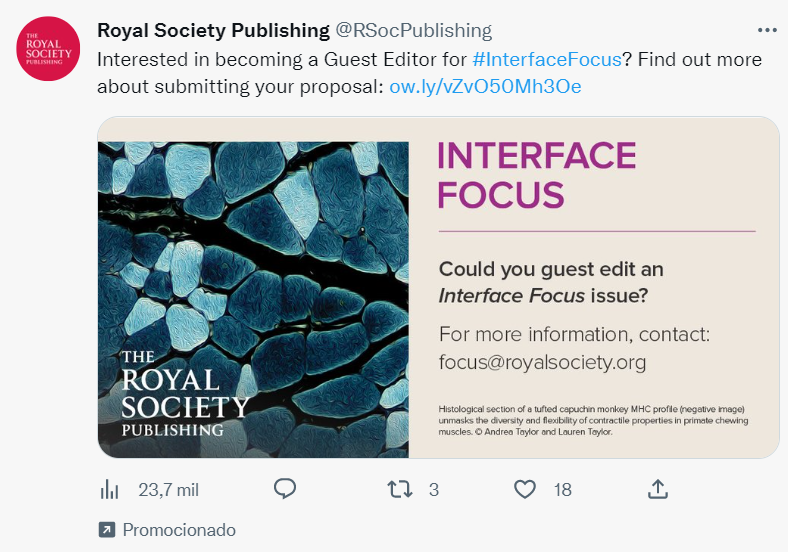788x552 pixels.
Task: Click the promoted arrow icon beside Promocionado
Action: 107,529
